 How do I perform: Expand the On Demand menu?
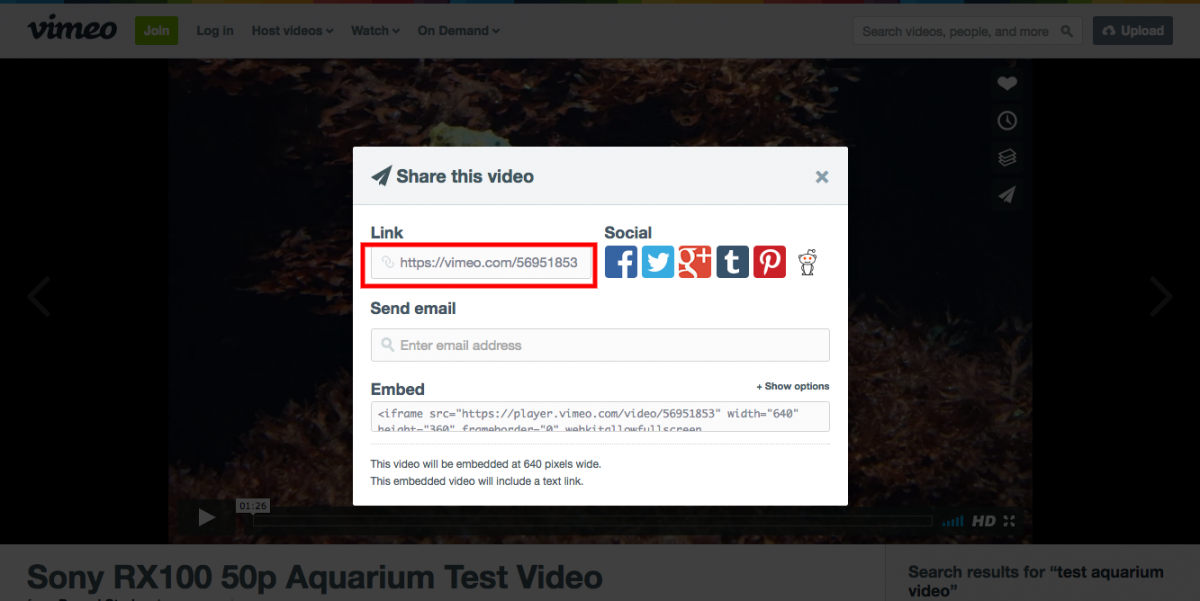(458, 31)
